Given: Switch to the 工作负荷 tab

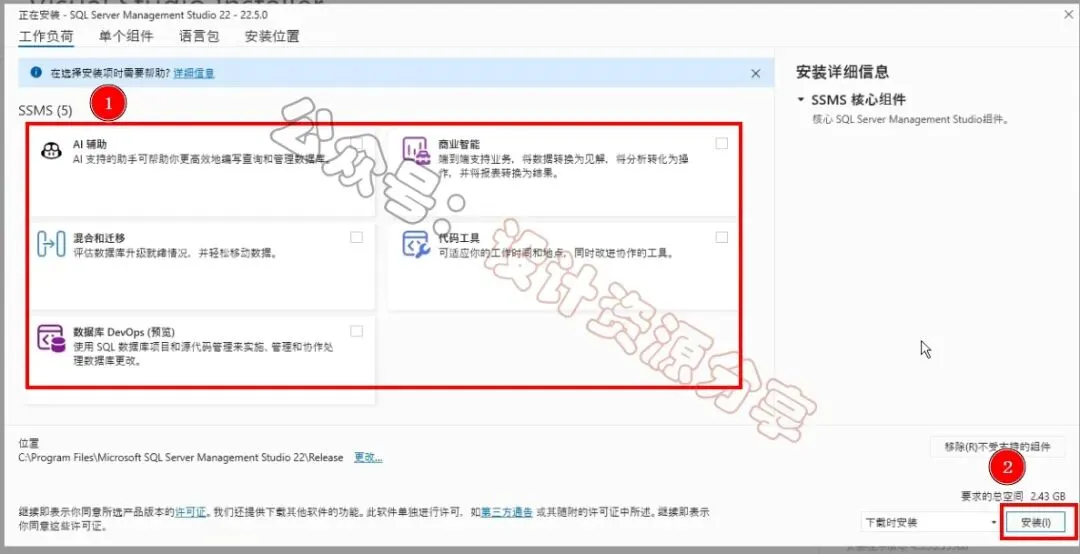Looking at the screenshot, I should (x=45, y=37).
